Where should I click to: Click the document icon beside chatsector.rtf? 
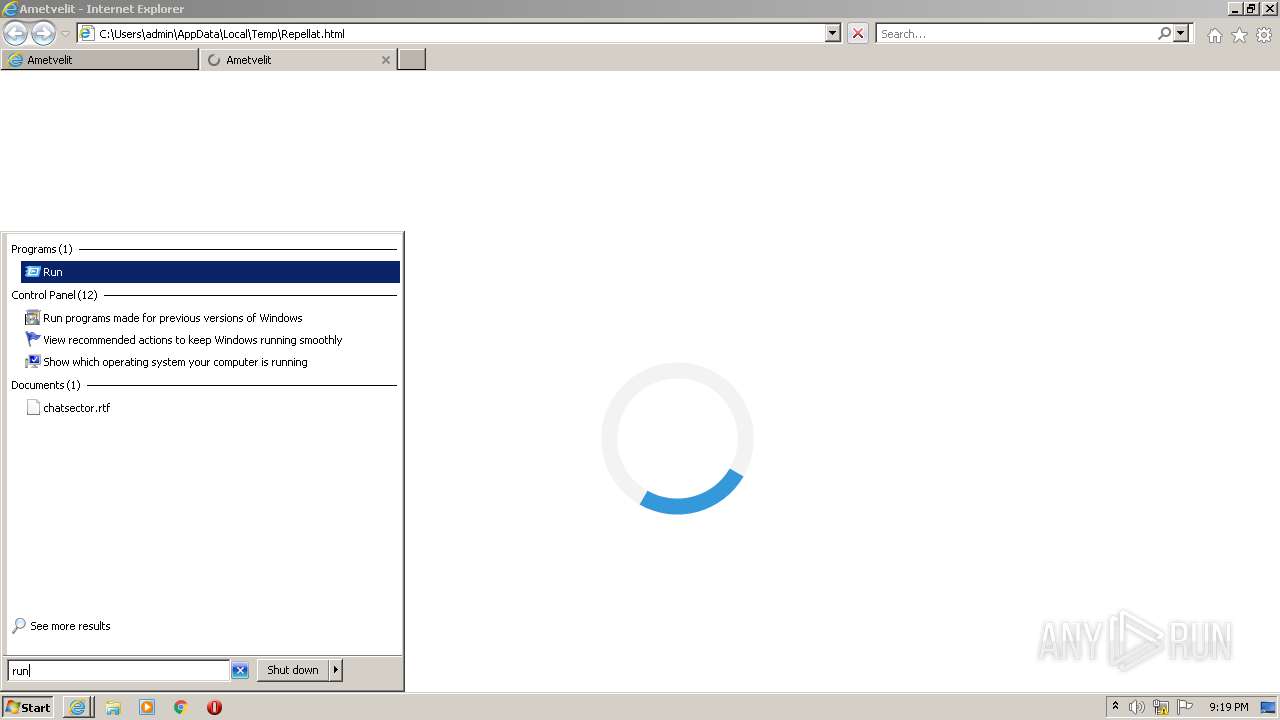pos(33,408)
